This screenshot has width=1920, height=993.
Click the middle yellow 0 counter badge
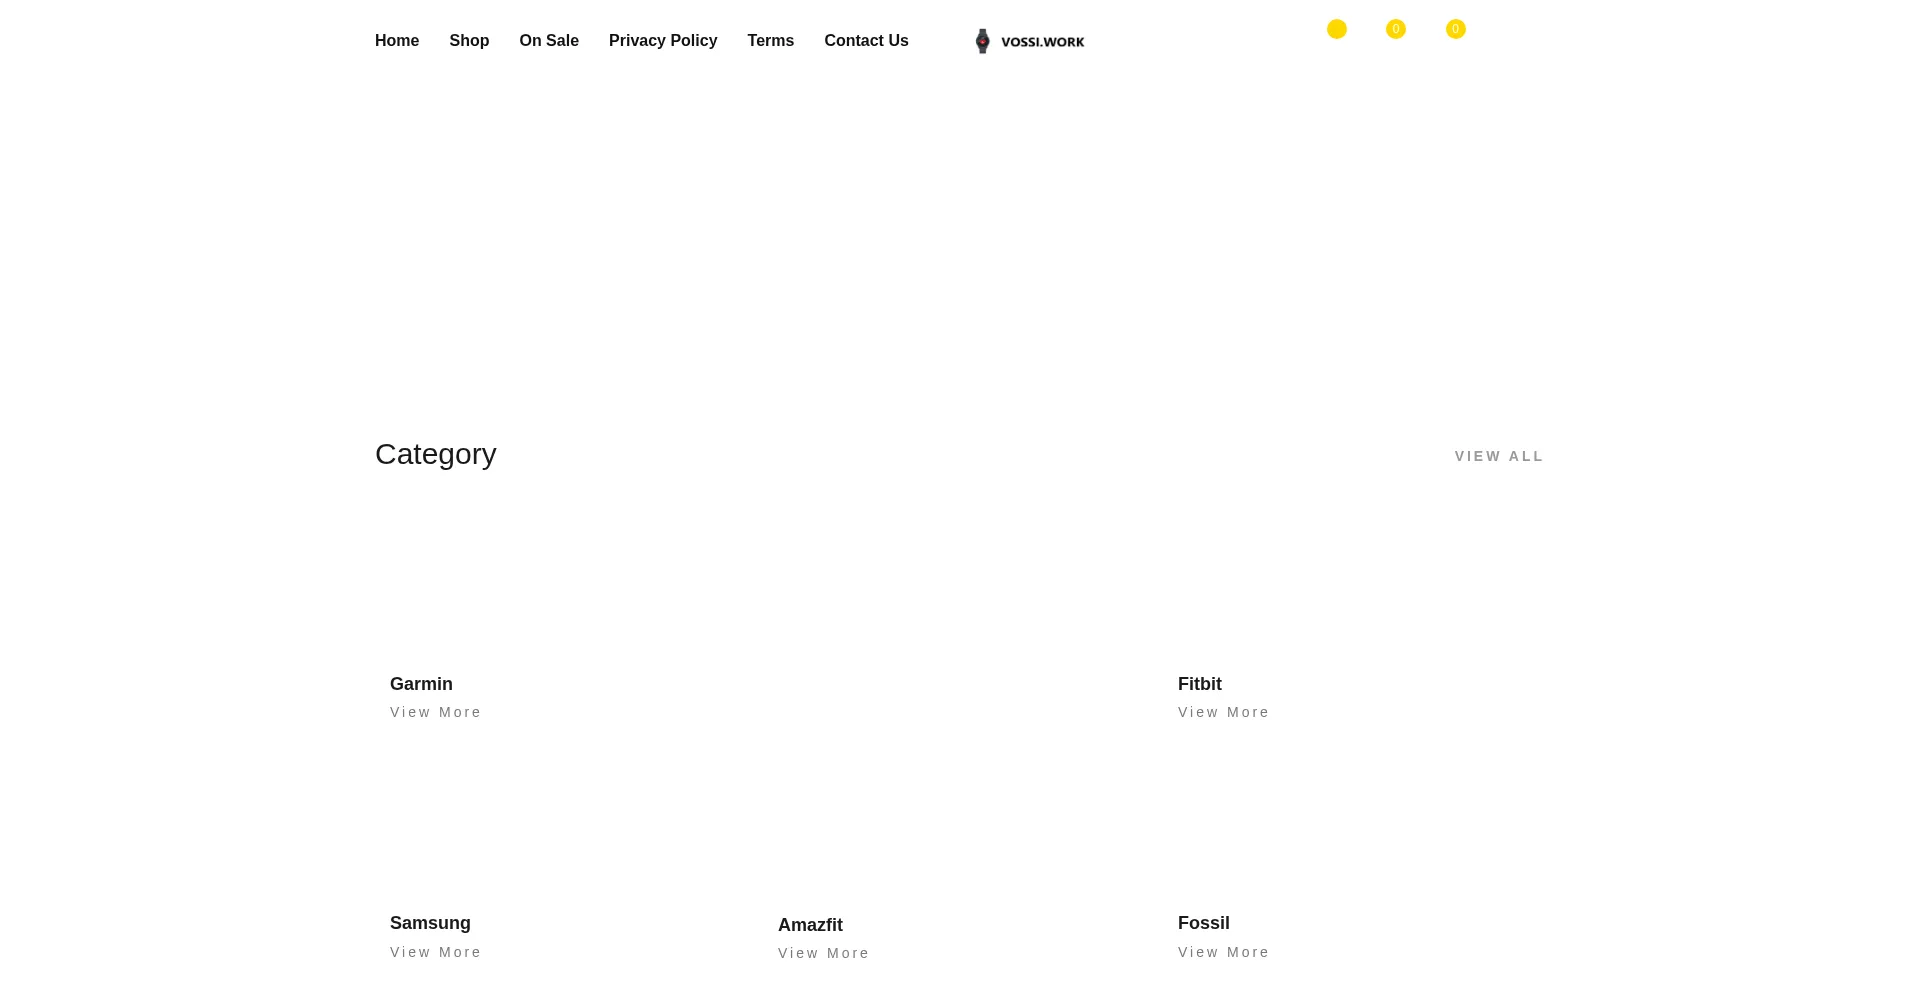click(1395, 29)
